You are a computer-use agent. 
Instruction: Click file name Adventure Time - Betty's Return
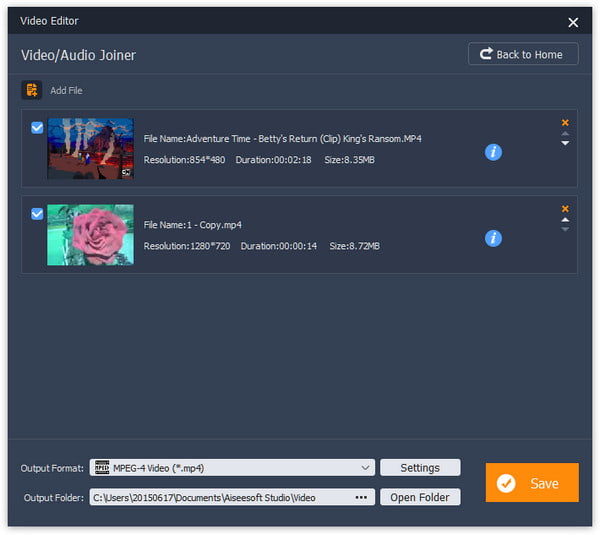click(282, 139)
